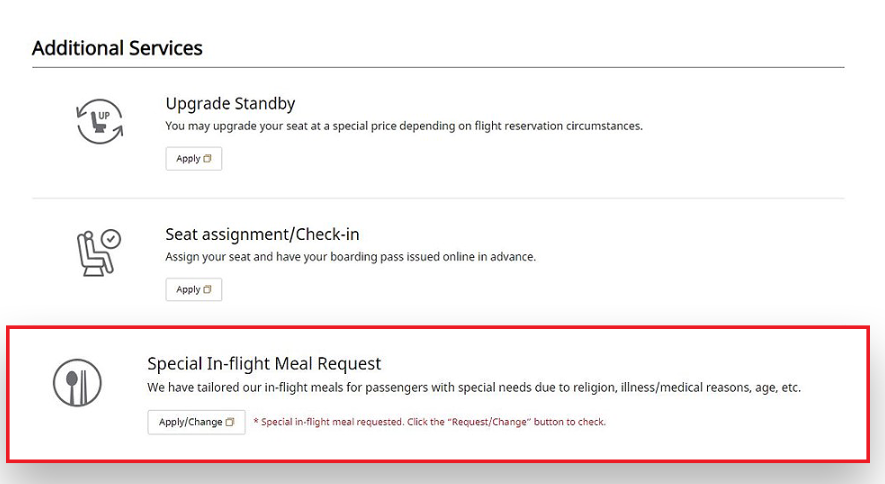Click the fork and spoon meal icon
This screenshot has height=484, width=885.
click(x=77, y=382)
